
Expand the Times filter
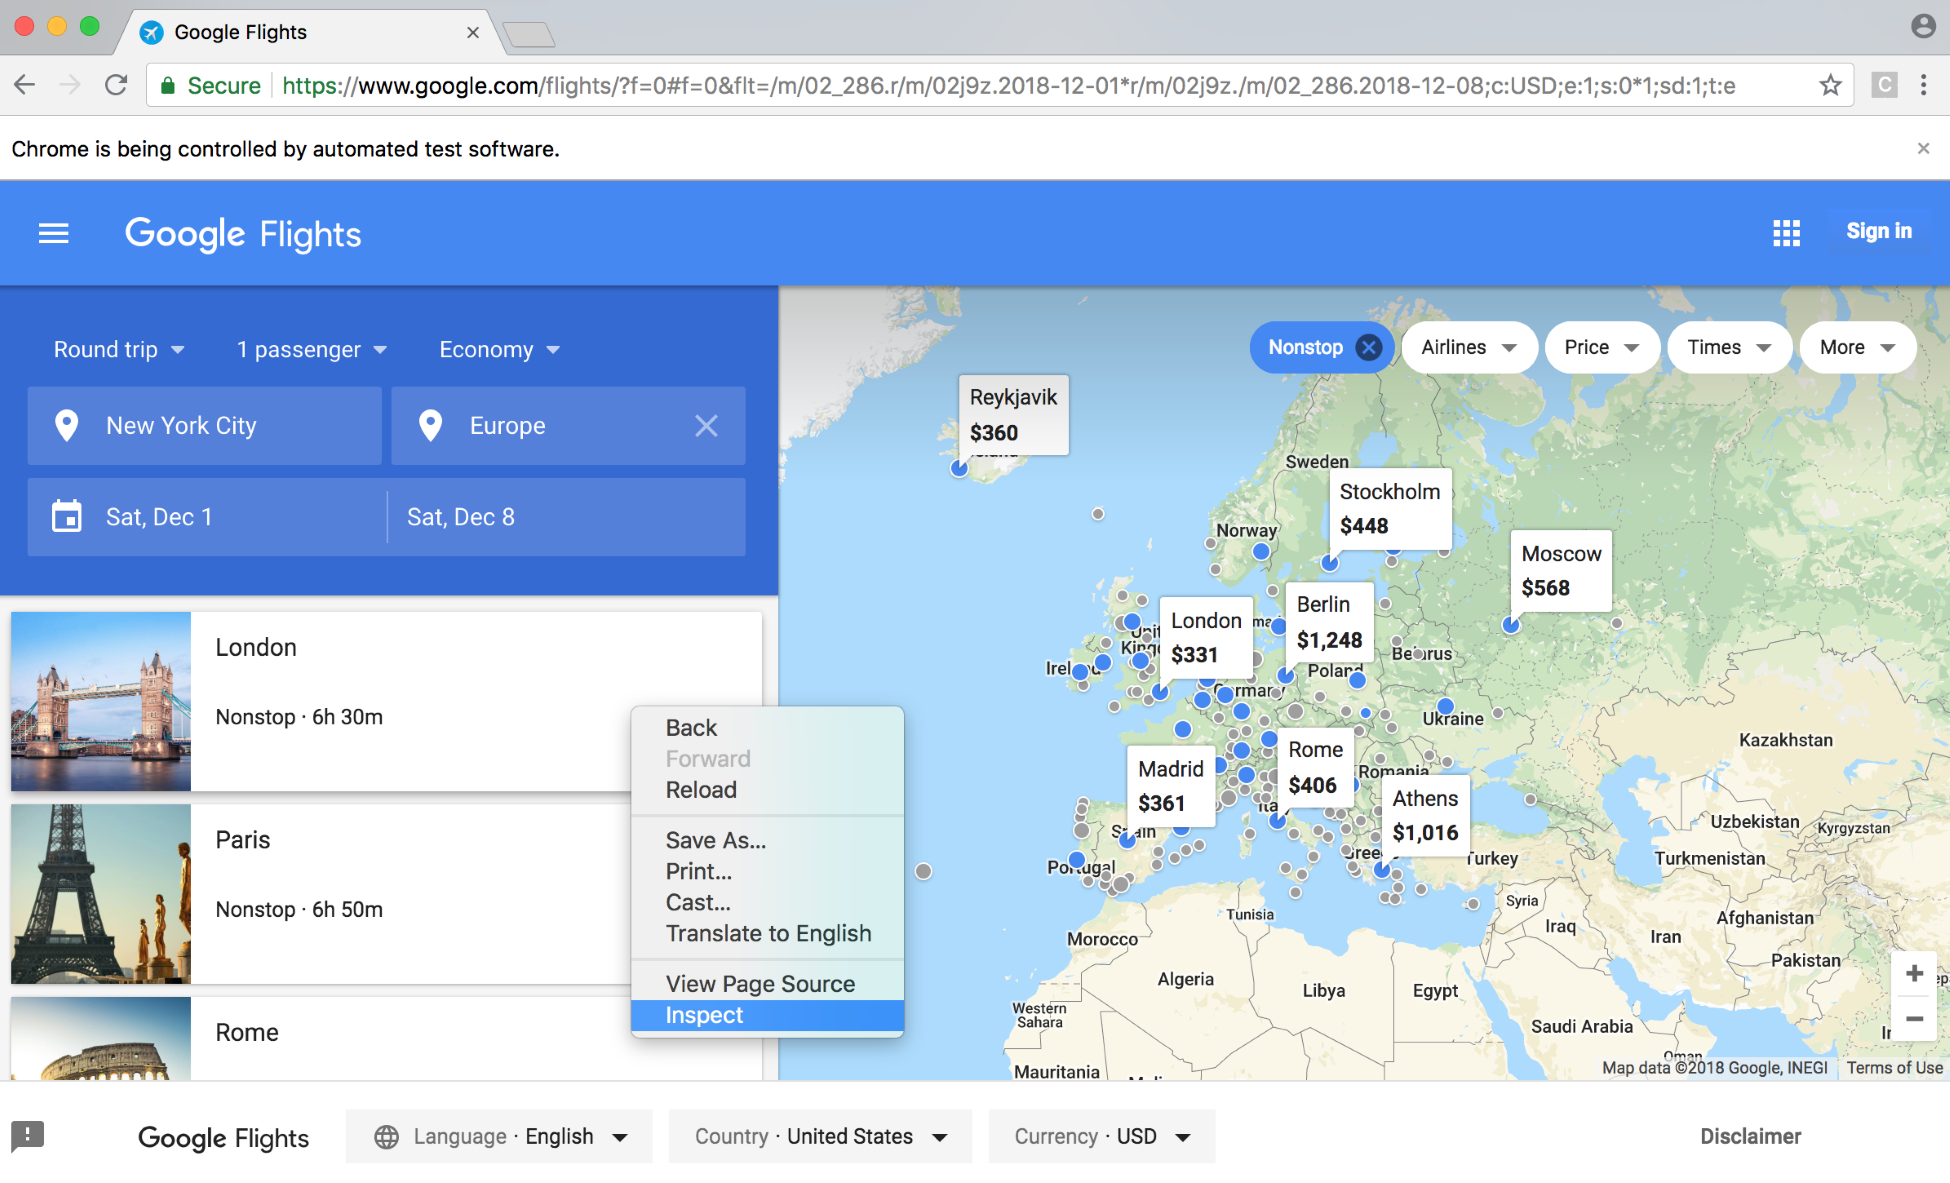coord(1729,347)
